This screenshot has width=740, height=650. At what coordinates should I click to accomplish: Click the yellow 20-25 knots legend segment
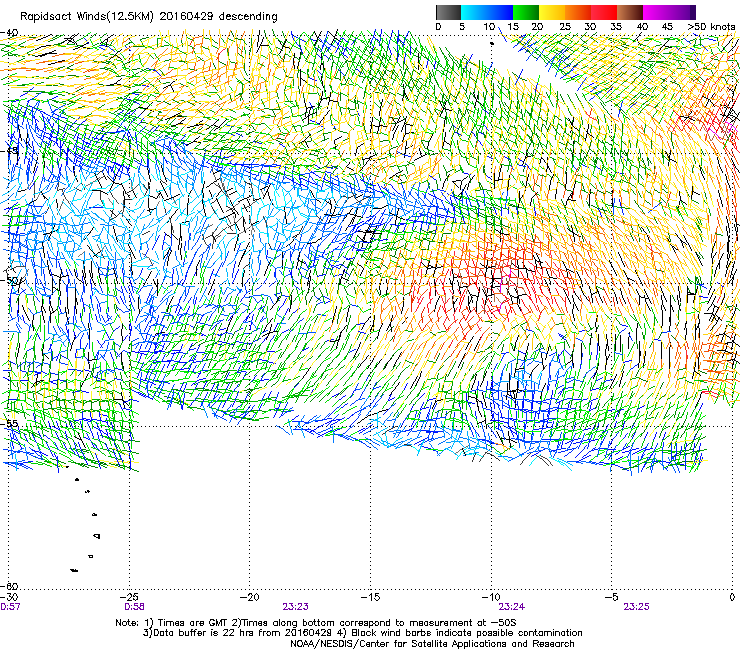(x=552, y=12)
